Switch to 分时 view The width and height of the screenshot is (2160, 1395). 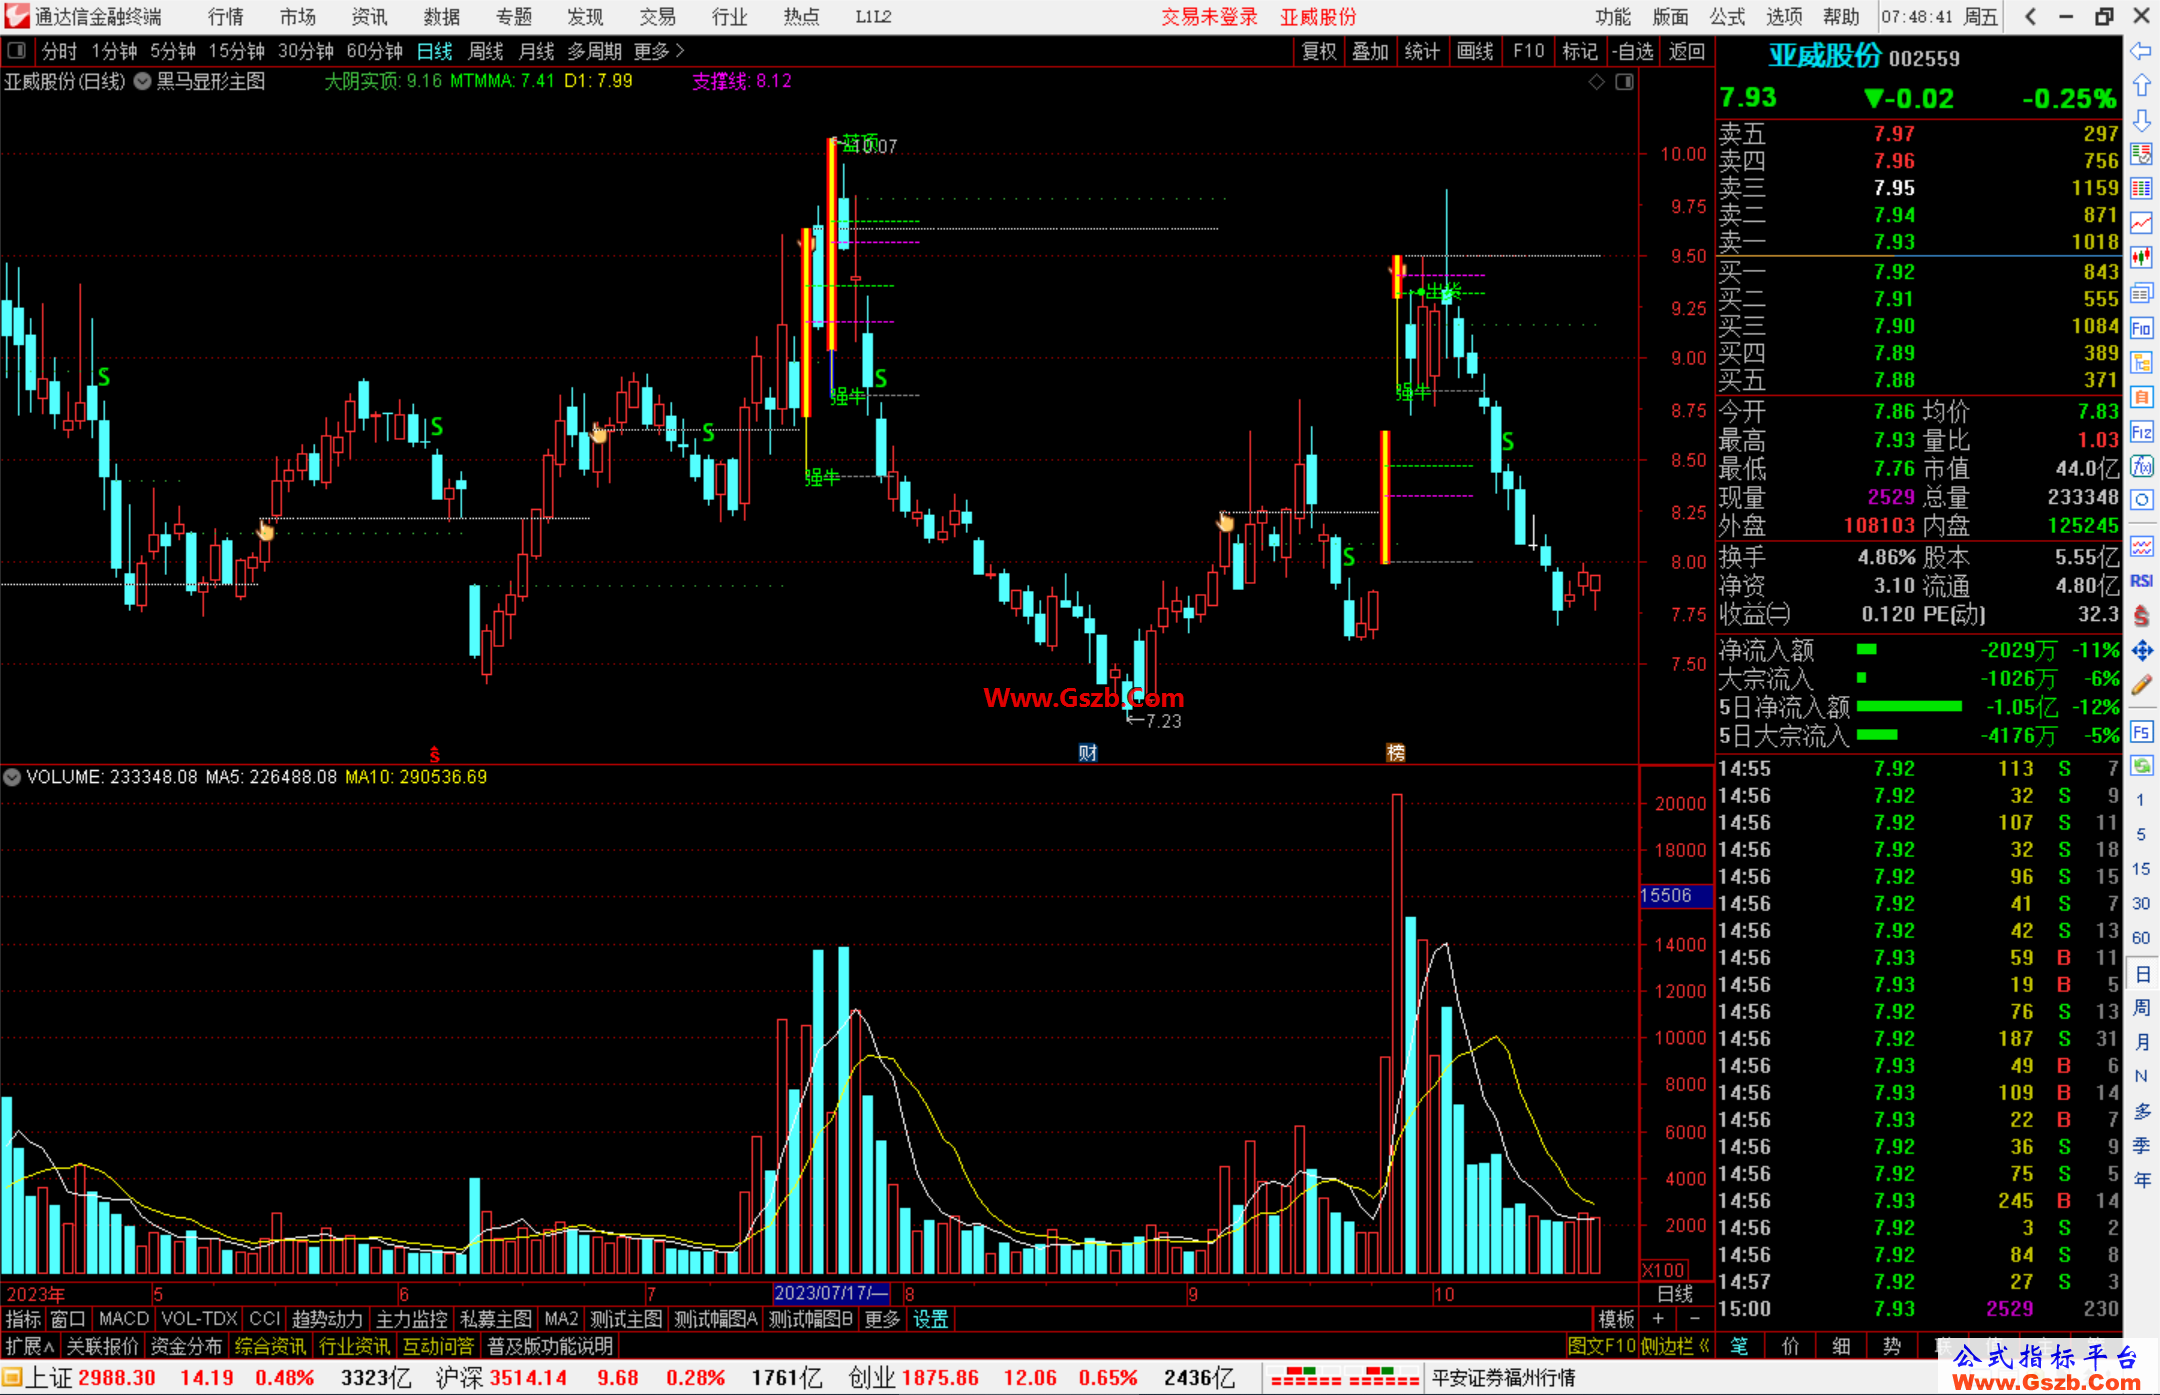(x=59, y=51)
